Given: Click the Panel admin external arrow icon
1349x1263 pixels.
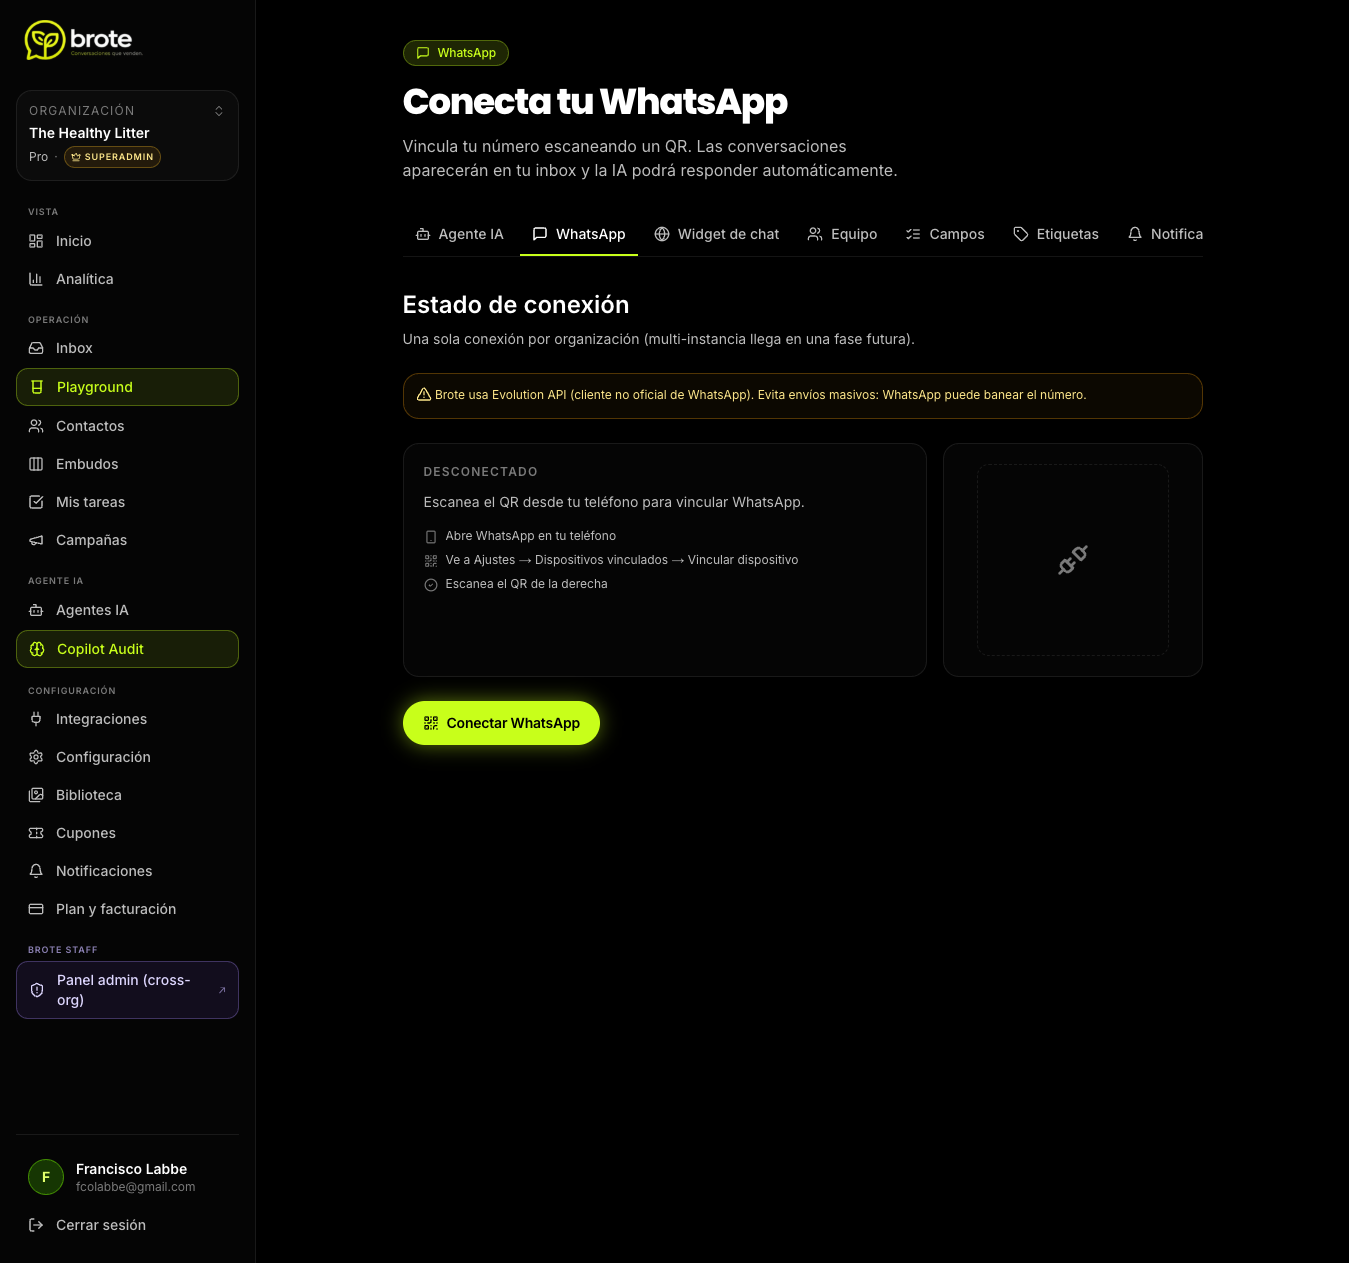Looking at the screenshot, I should point(222,990).
